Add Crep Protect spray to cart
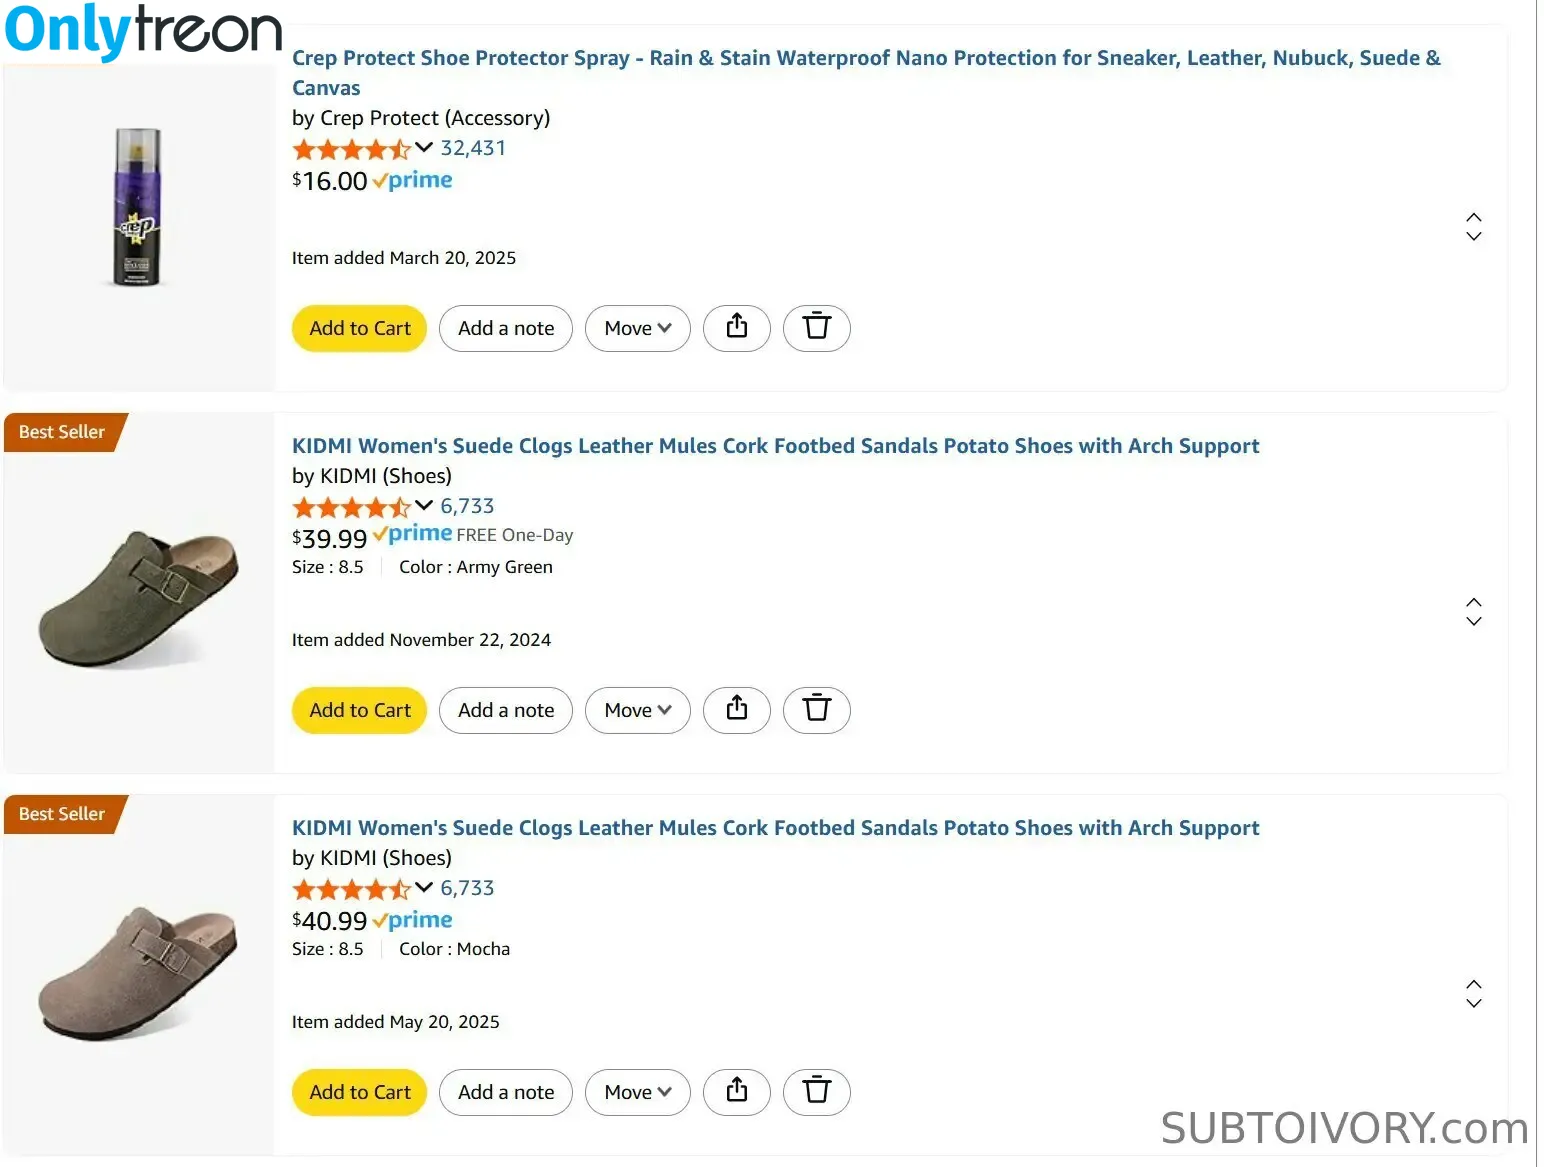The height and width of the screenshot is (1167, 1544). coord(360,328)
